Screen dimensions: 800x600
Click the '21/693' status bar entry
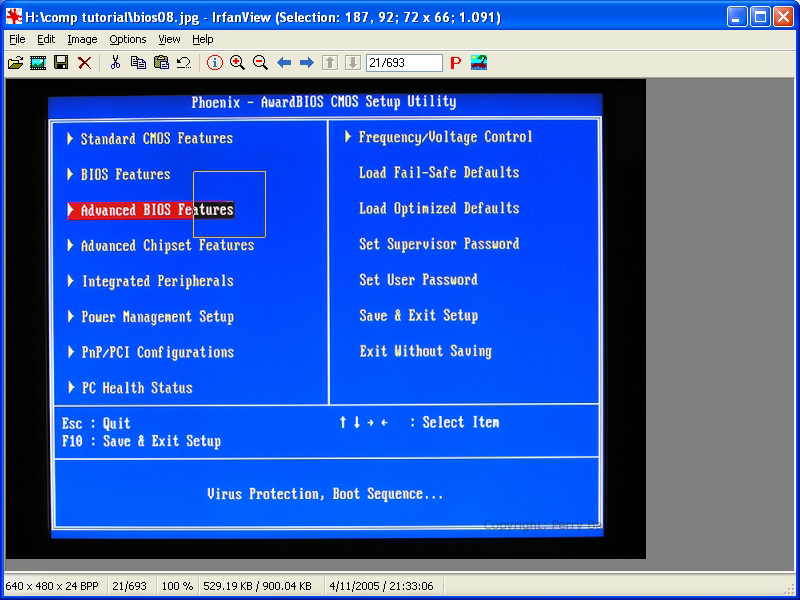click(x=129, y=586)
